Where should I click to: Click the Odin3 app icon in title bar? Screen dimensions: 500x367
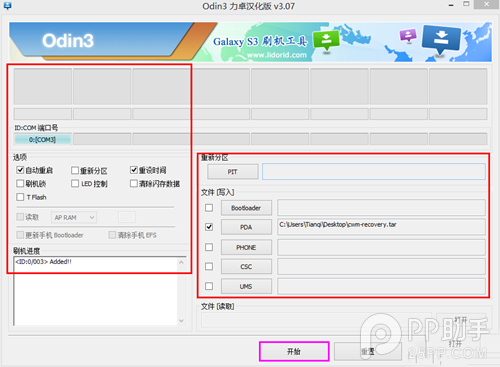(7, 5)
